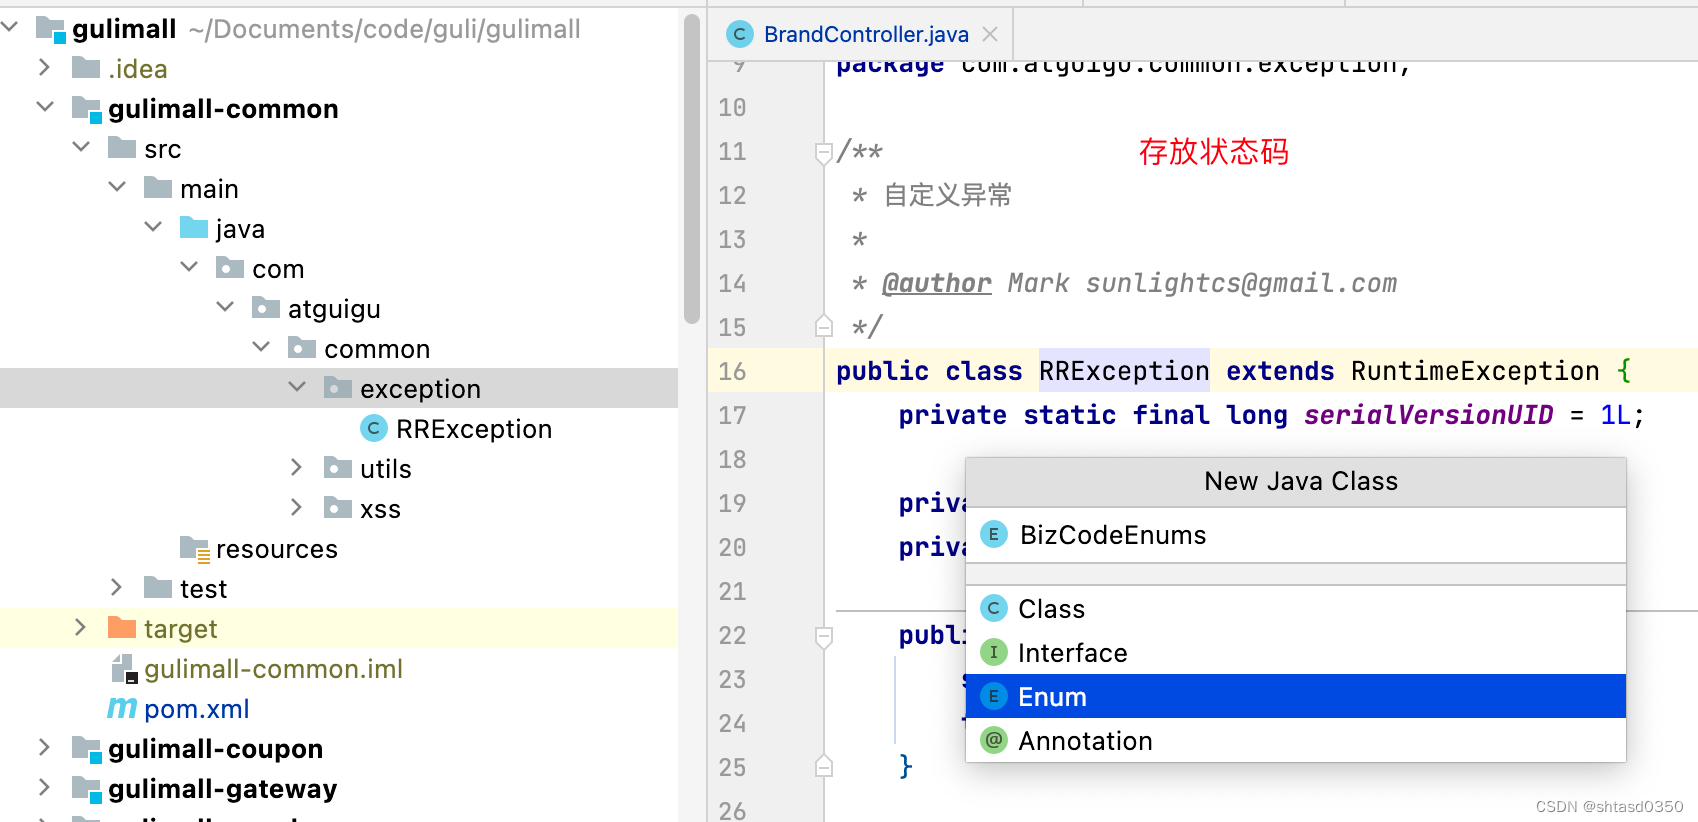
Task: Choose Class in New Java Class popup
Action: (x=1296, y=609)
